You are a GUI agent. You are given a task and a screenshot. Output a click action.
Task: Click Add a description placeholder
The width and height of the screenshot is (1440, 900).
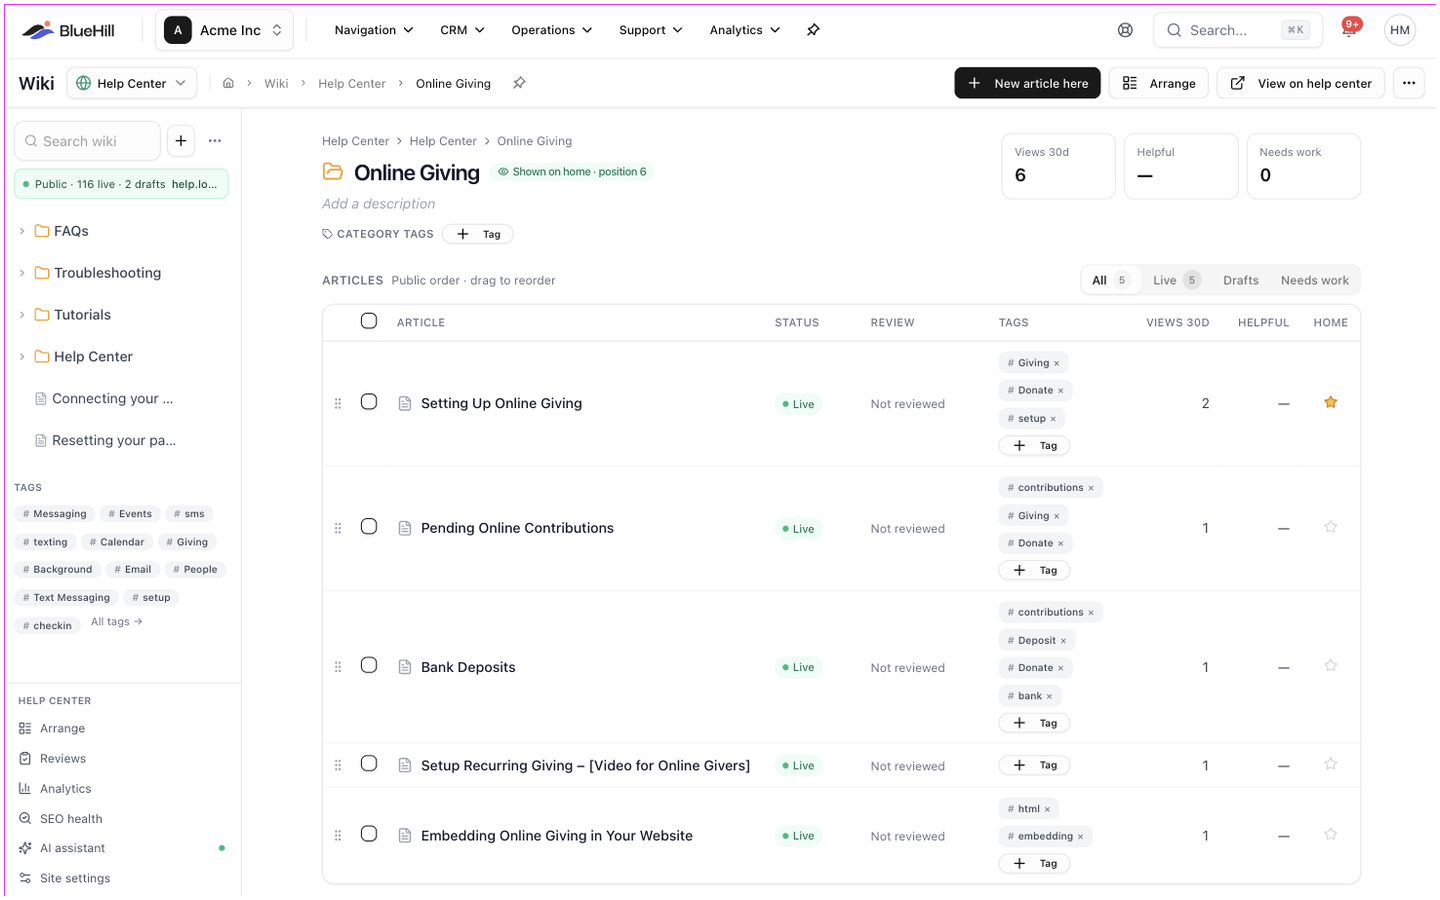point(378,204)
